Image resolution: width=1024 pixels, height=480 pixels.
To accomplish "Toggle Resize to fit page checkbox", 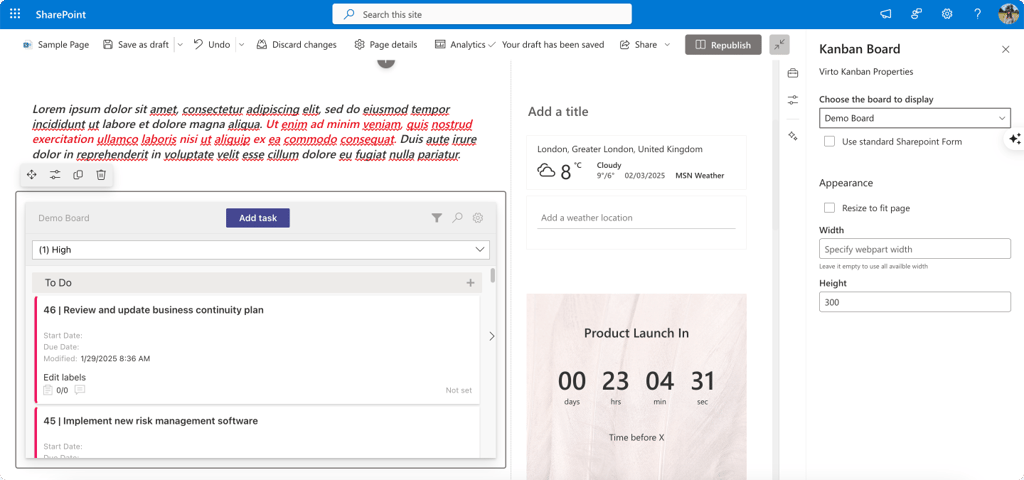I will click(x=829, y=208).
